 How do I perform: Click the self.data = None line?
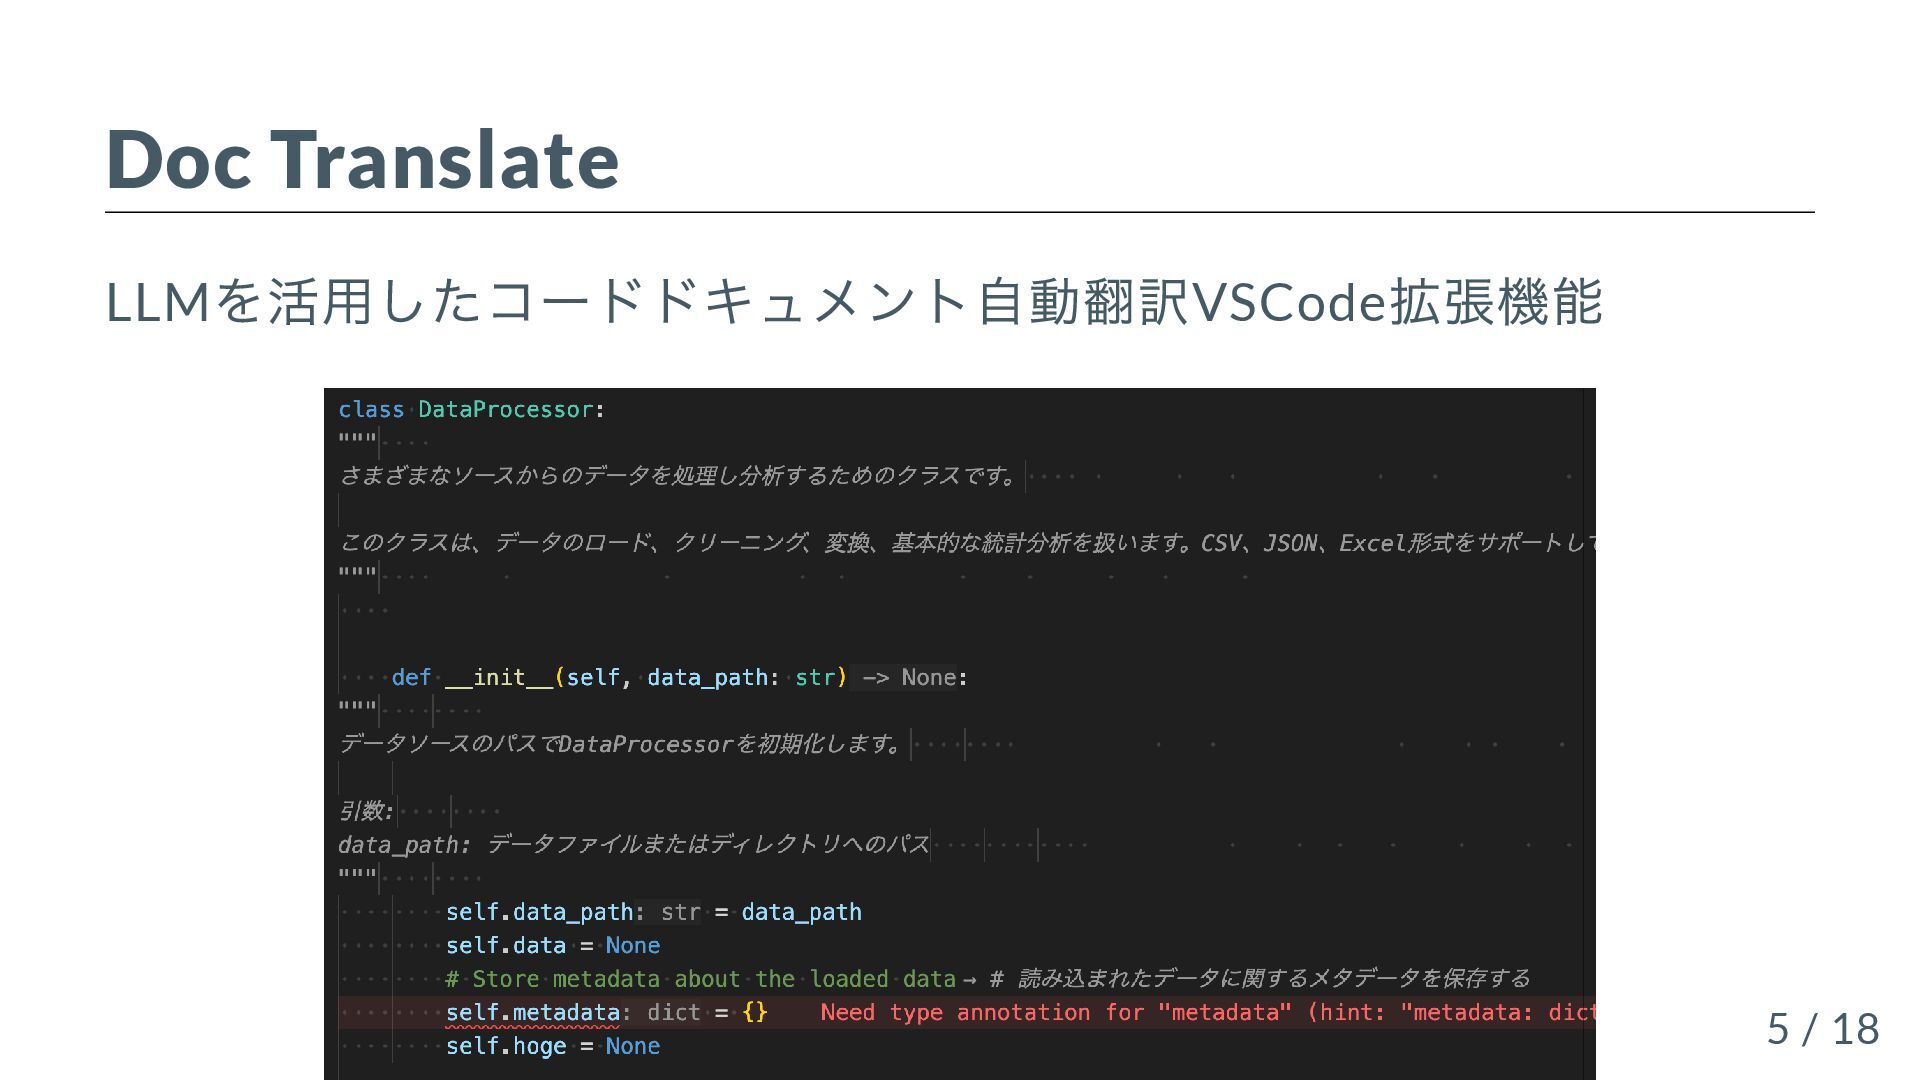552,946
